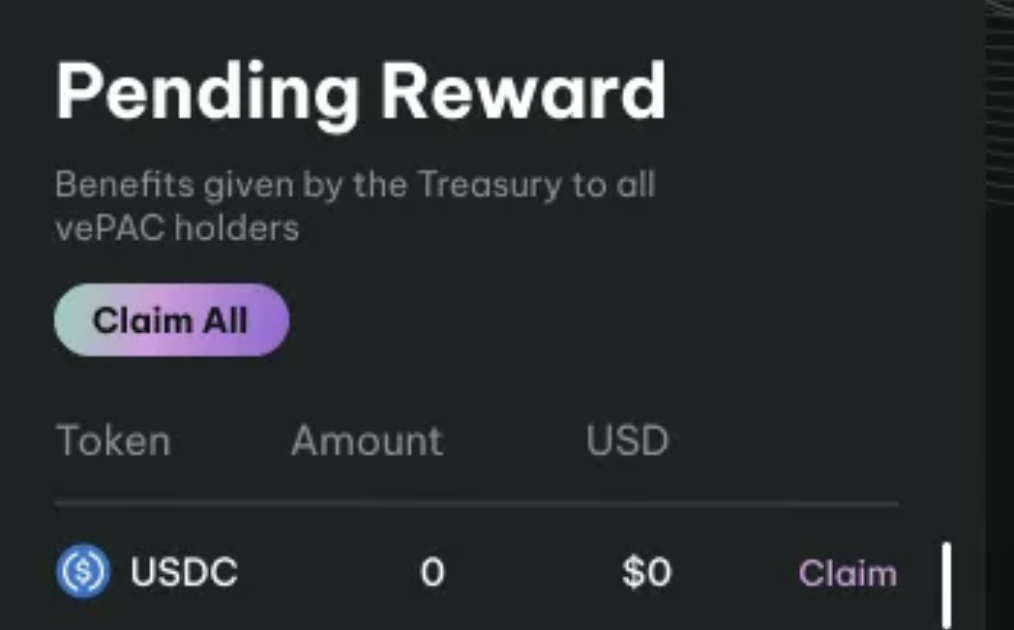This screenshot has height=630, width=1014.
Task: Click the Benefits given description line
Action: point(355,185)
